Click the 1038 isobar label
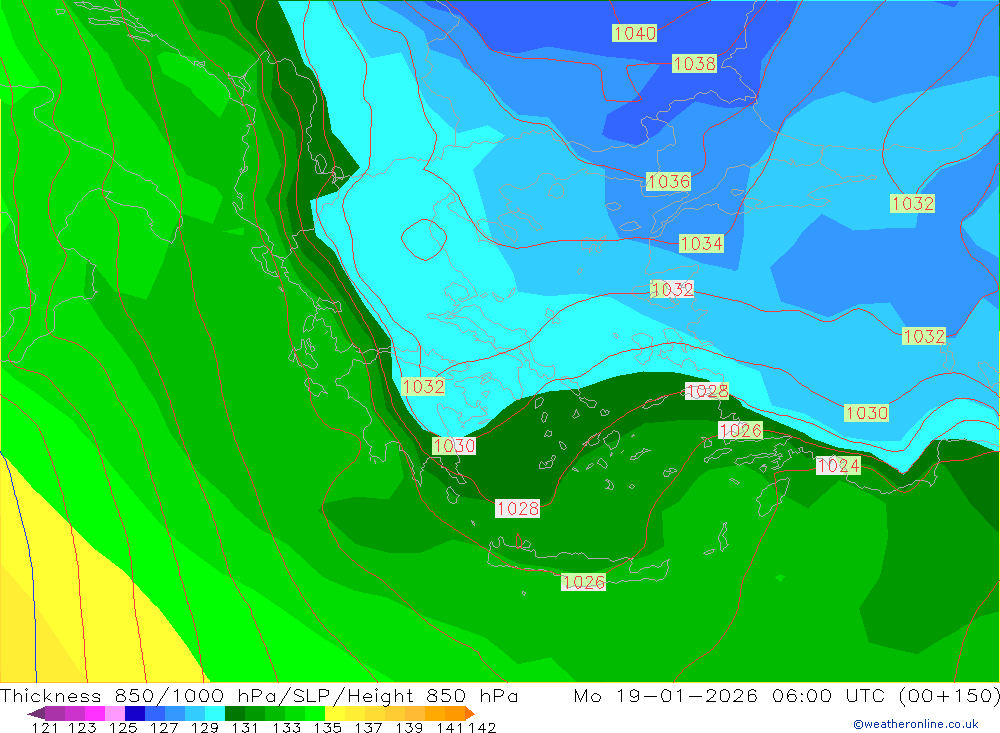The image size is (1000, 733). [x=694, y=63]
